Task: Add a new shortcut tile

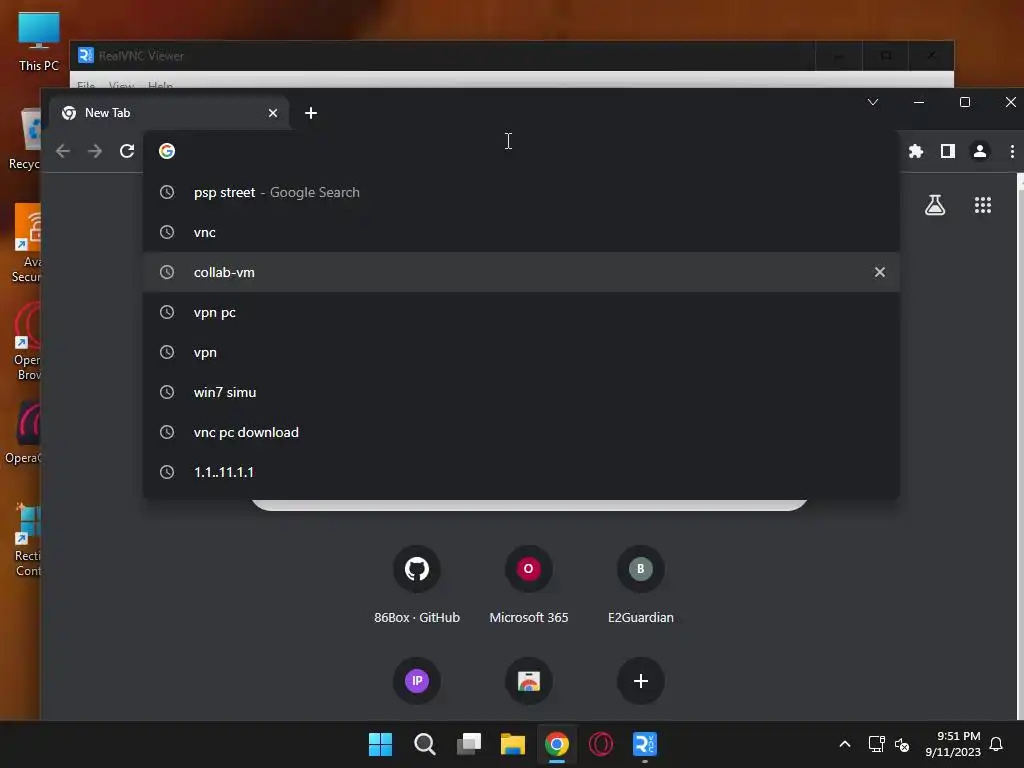Action: [x=641, y=681]
